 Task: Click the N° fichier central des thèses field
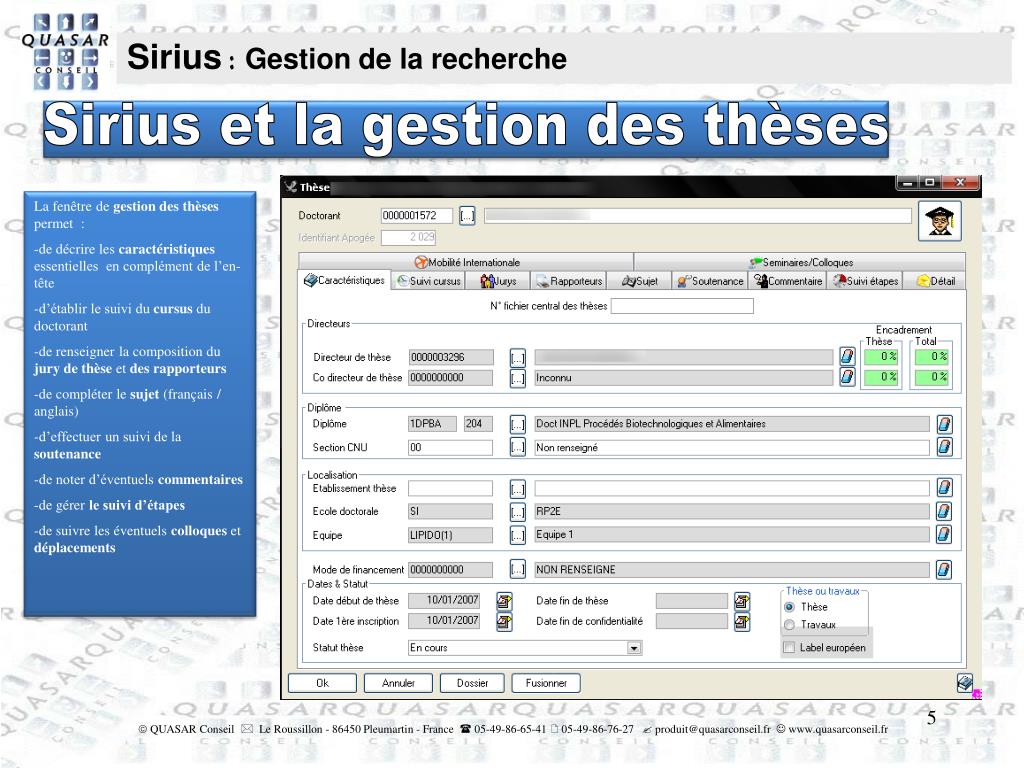(682, 306)
